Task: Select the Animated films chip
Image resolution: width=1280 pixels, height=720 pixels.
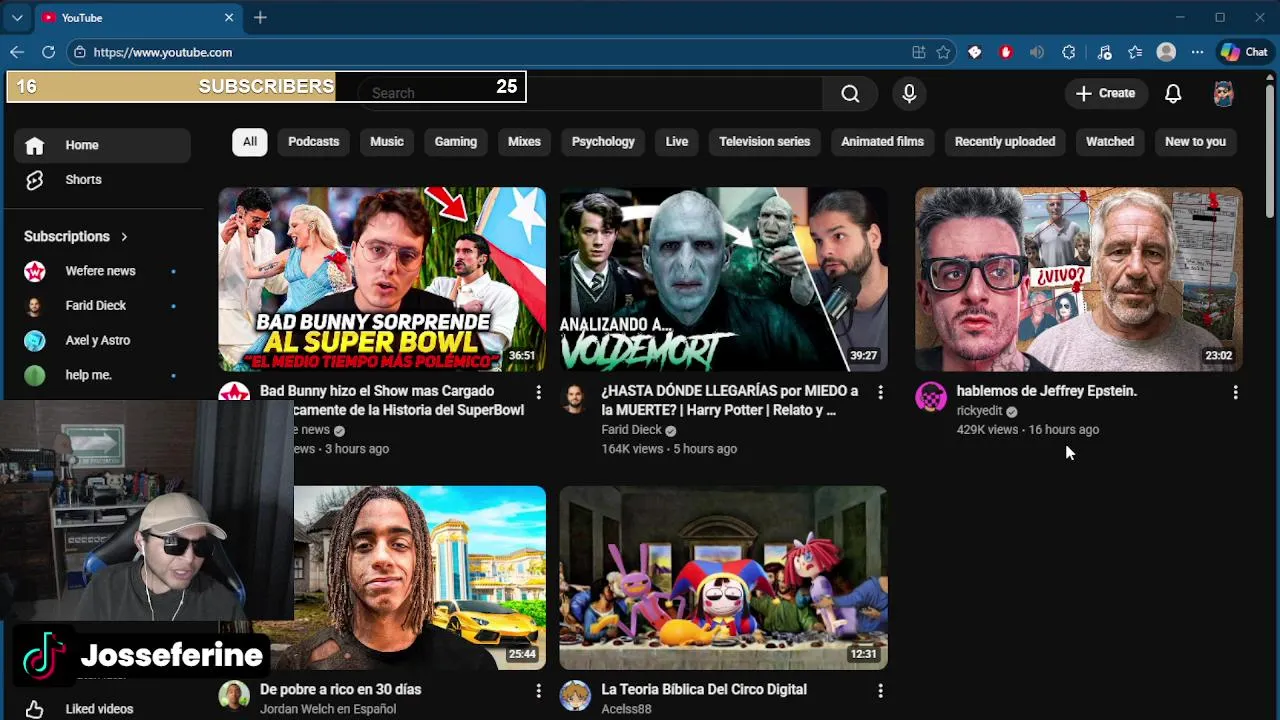Action: [x=882, y=142]
